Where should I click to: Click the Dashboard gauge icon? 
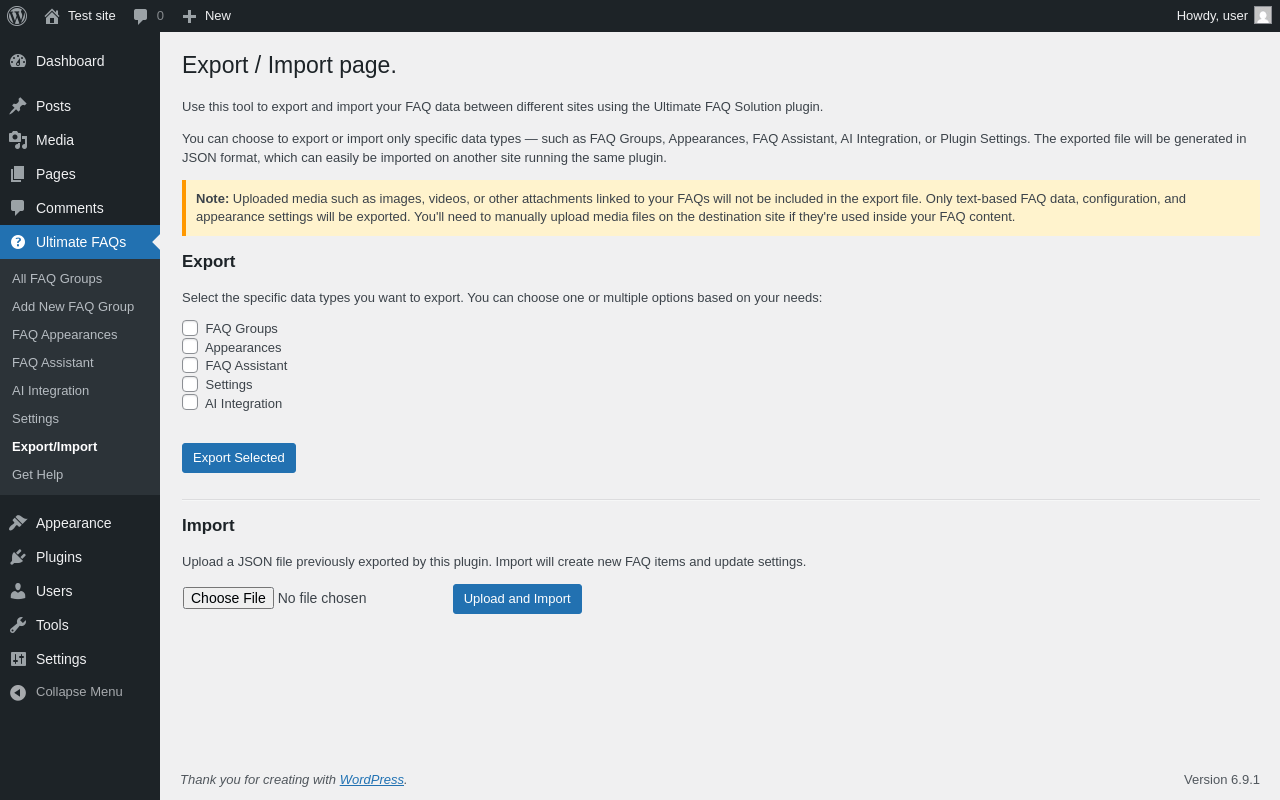(x=18, y=61)
